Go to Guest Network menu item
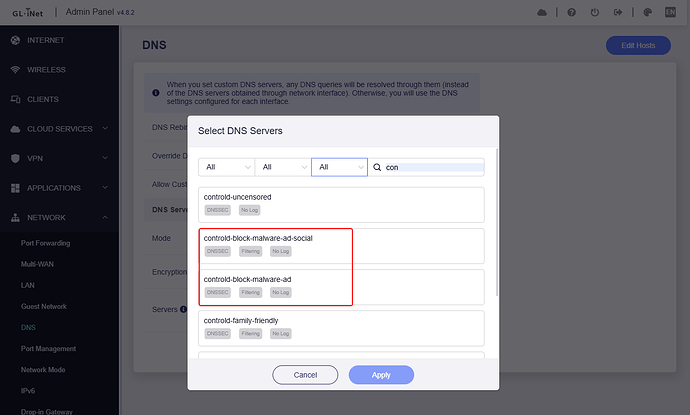This screenshot has width=690, height=415. pyautogui.click(x=44, y=306)
